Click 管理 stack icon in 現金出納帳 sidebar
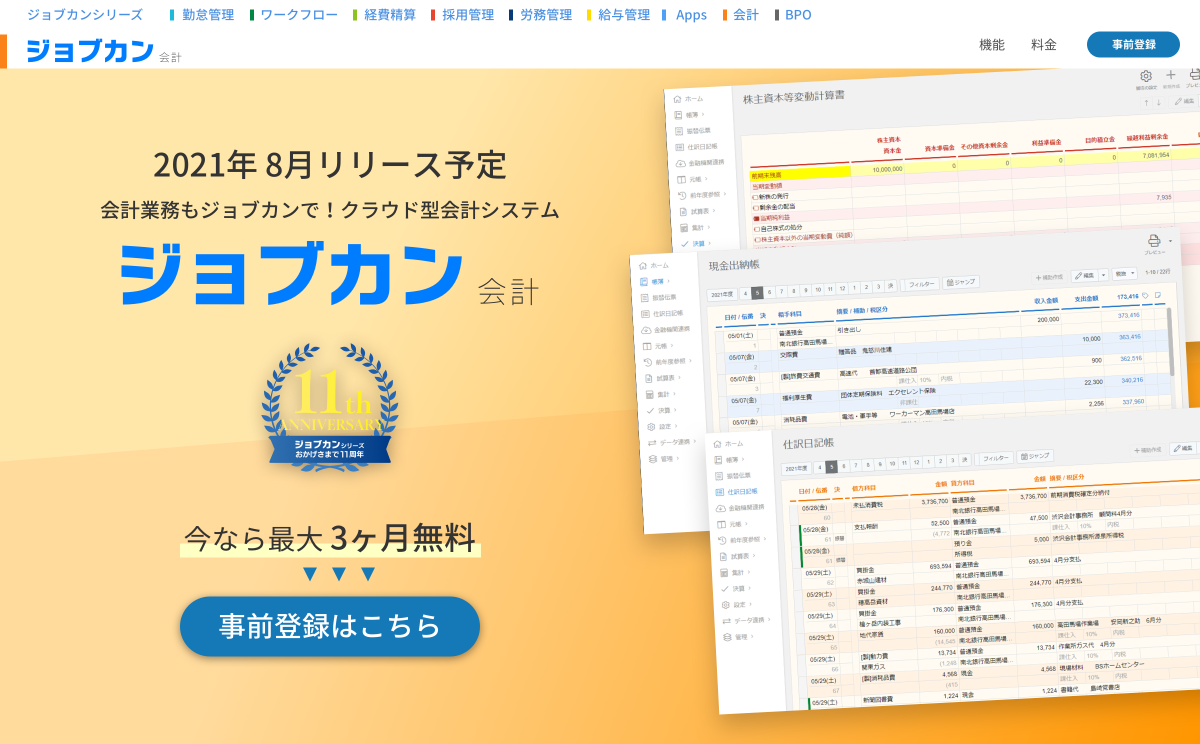 tap(653, 458)
